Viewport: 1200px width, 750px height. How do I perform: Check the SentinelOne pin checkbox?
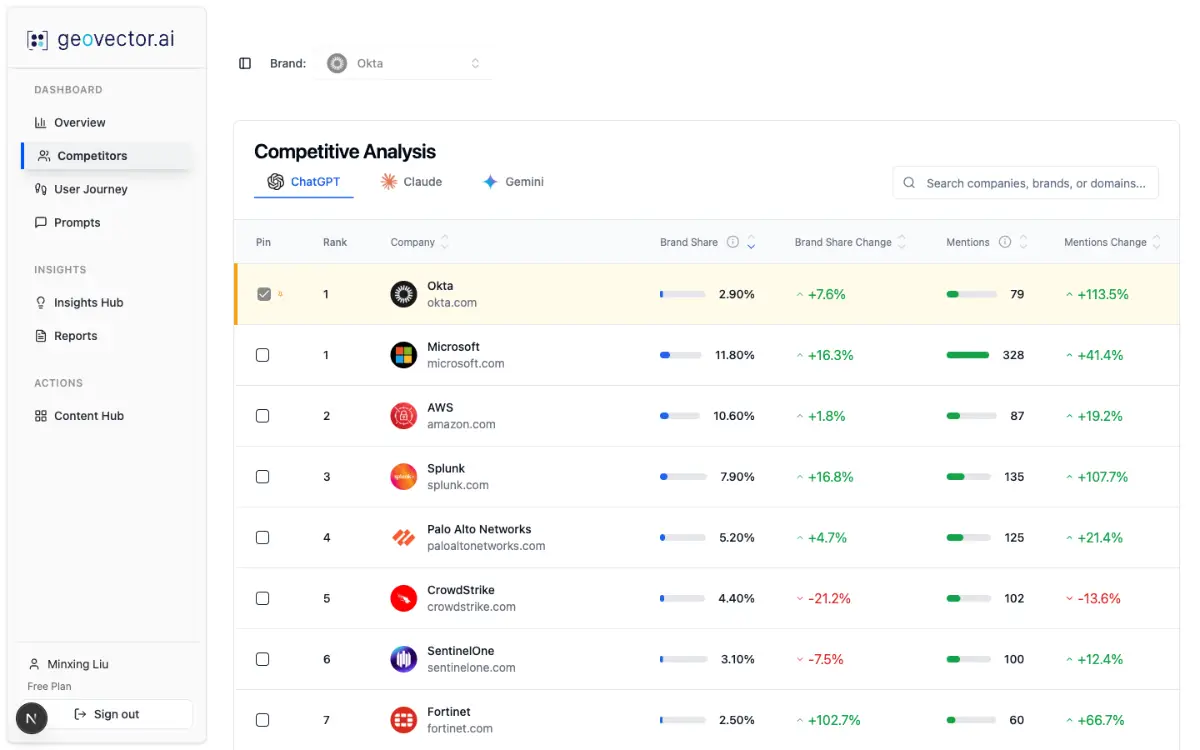[263, 659]
